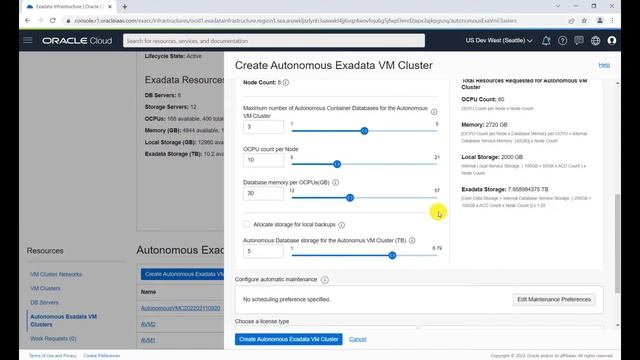Show info for Autonomous Database storage field
640x360 pixels.
[x=412, y=241]
